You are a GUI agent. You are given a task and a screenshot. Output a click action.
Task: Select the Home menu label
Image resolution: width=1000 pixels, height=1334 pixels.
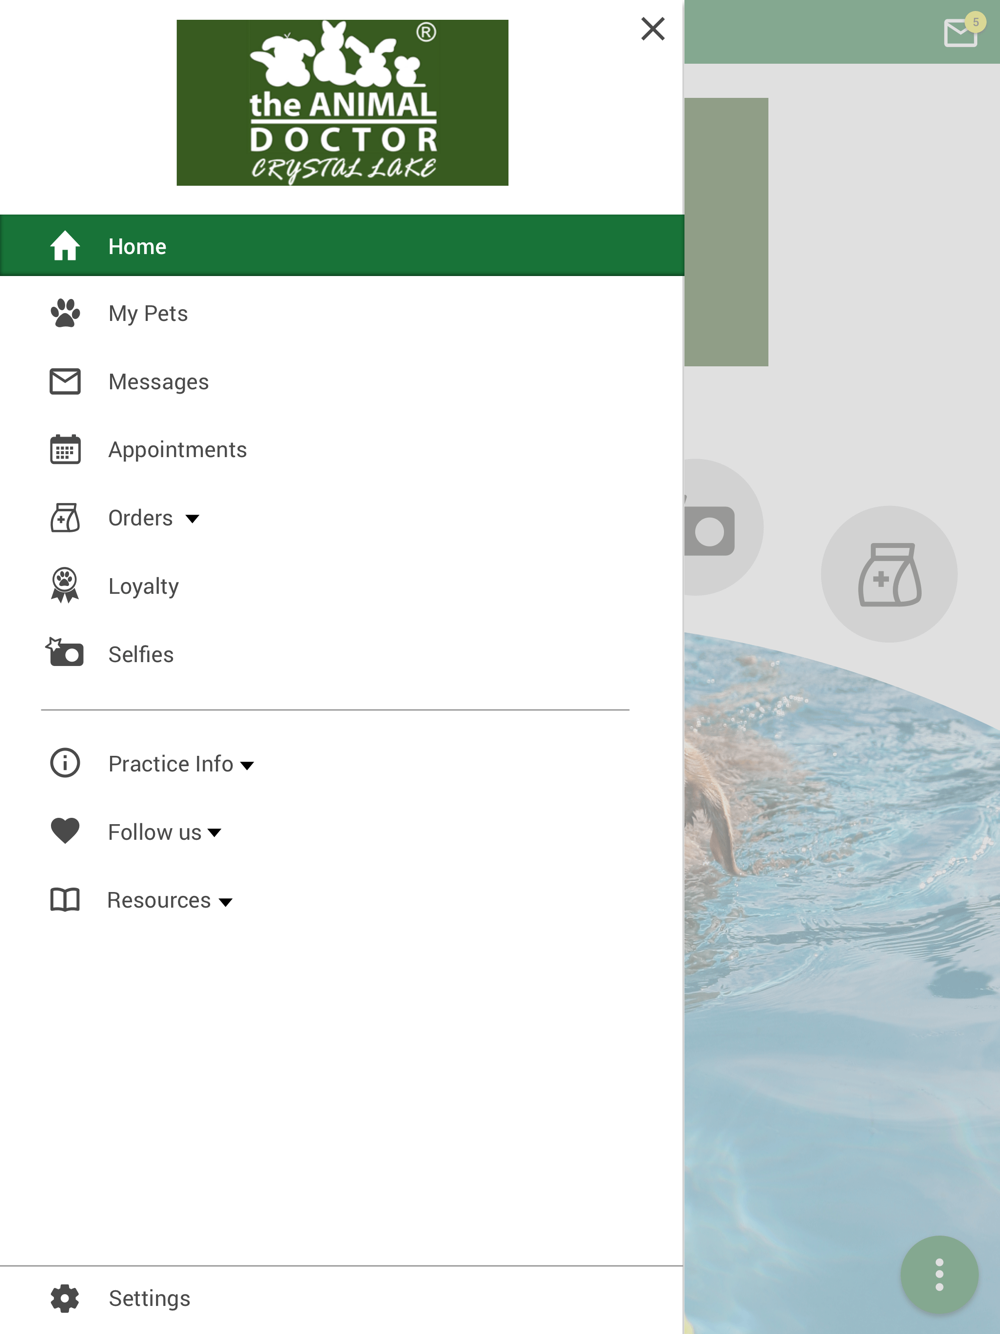(x=137, y=247)
